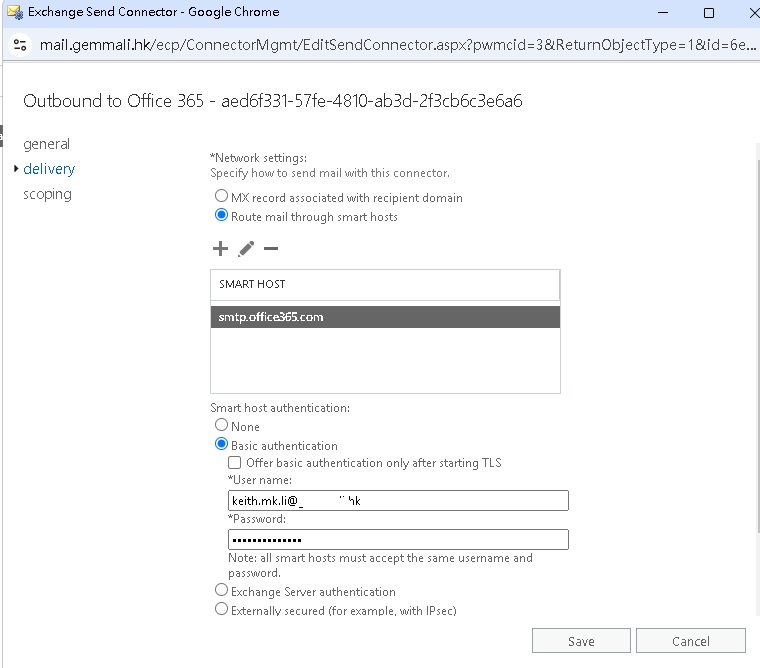
Task: Open the scoping tab
Action: pyautogui.click(x=48, y=194)
